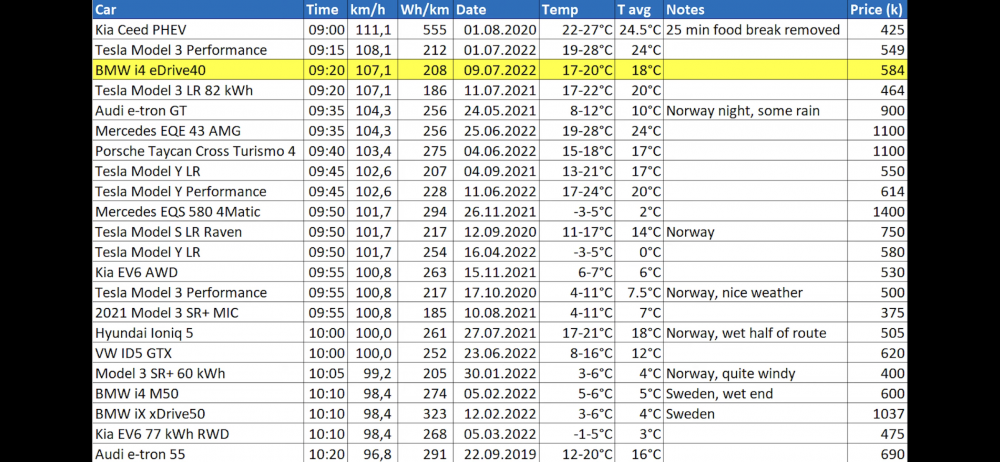Select the 'Tesla Model Y Performance' cell

pos(198,191)
